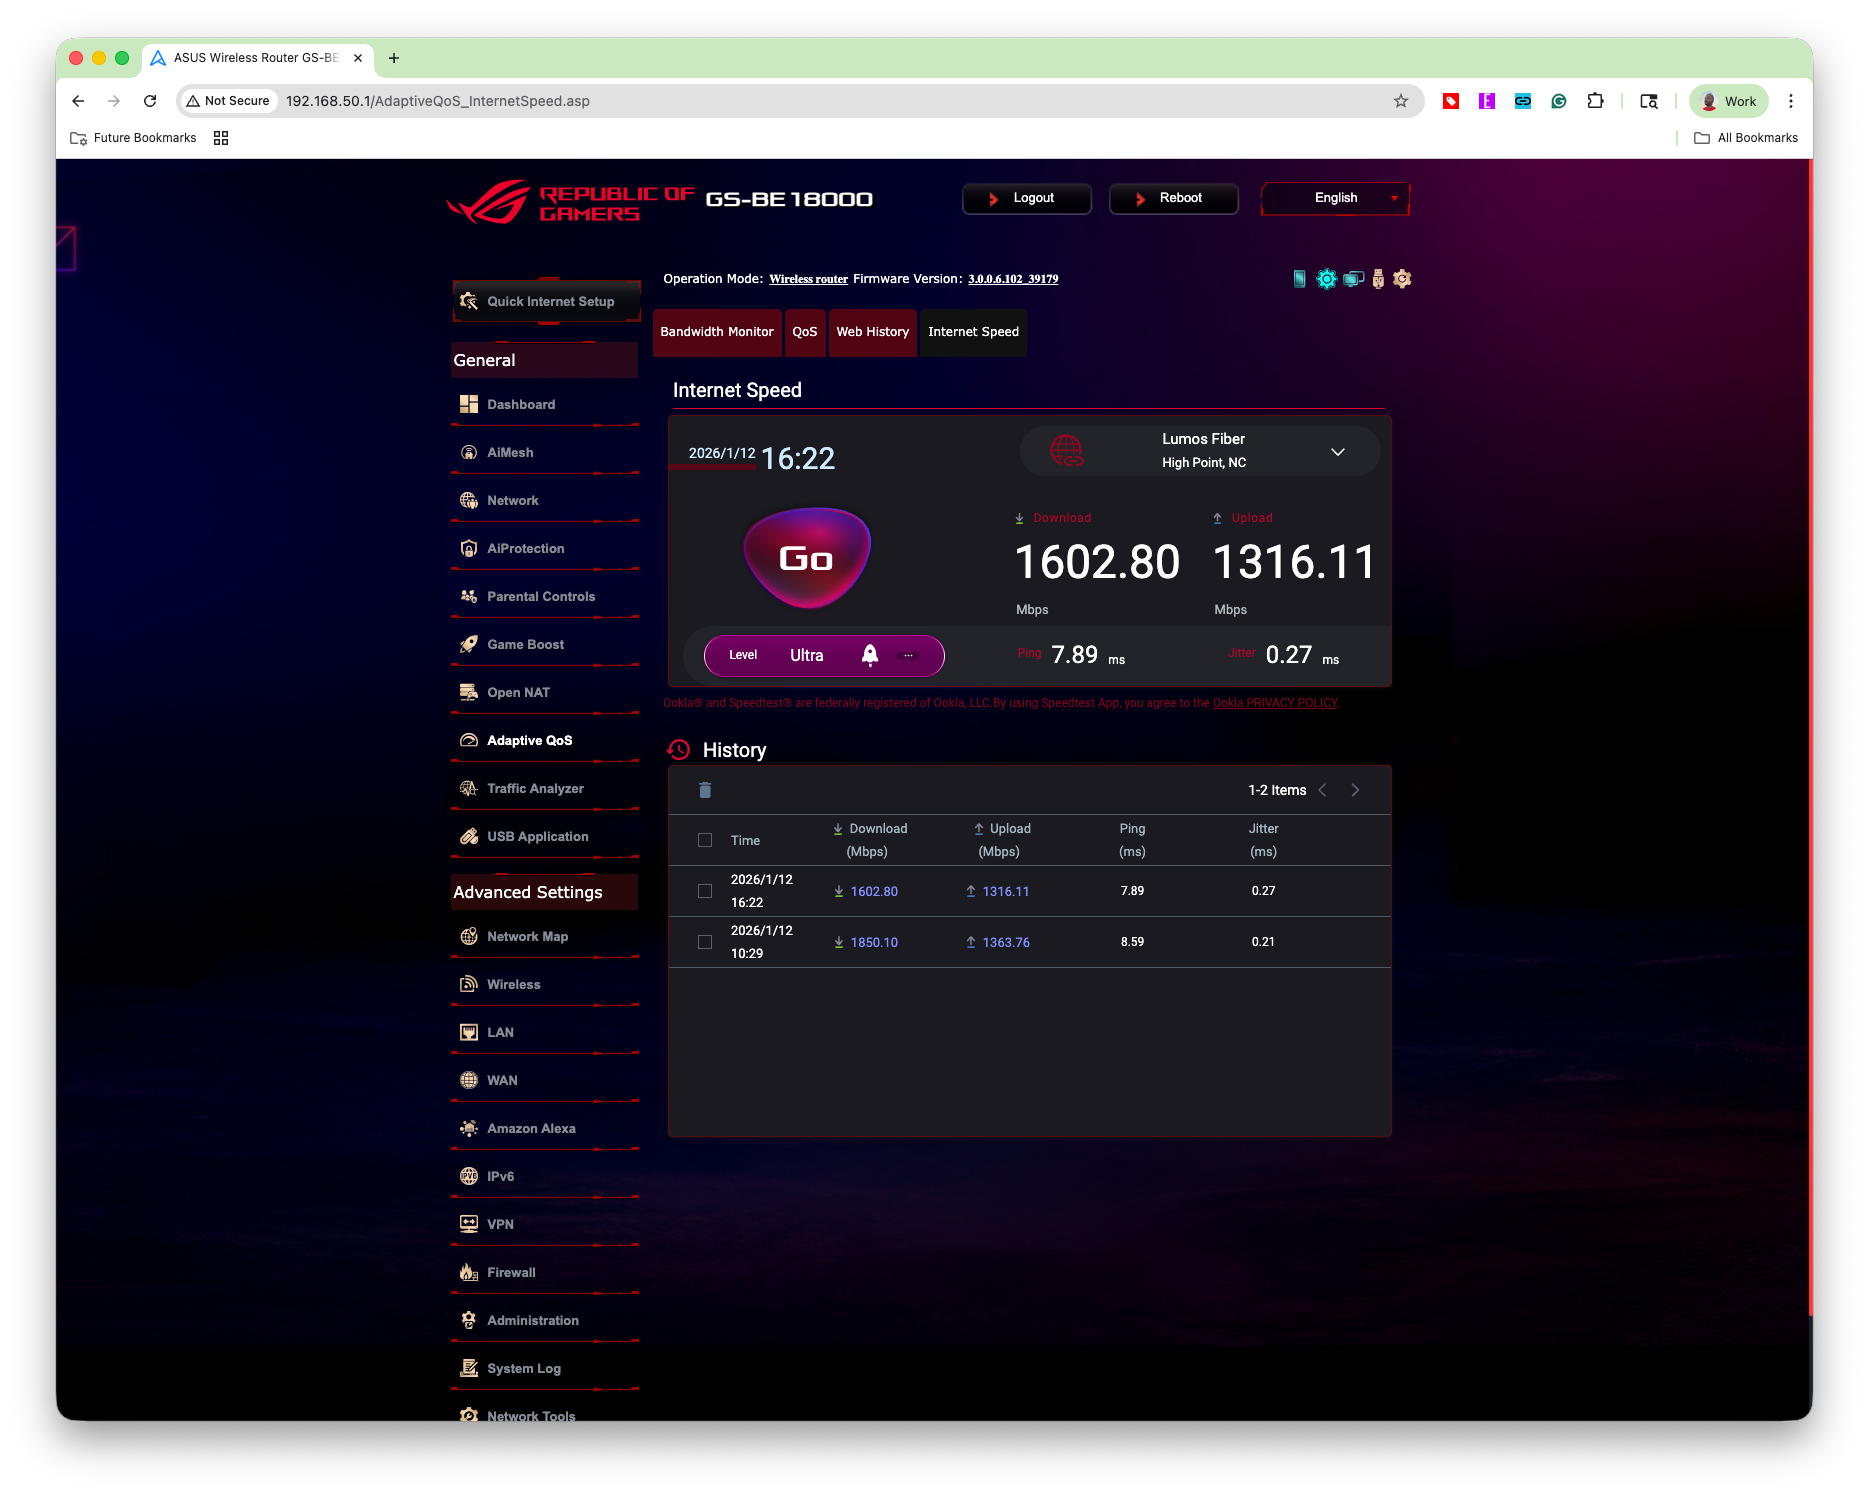Screen dimensions: 1869x1495
Task: Select Game Boost in the sidebar
Action: 524,644
